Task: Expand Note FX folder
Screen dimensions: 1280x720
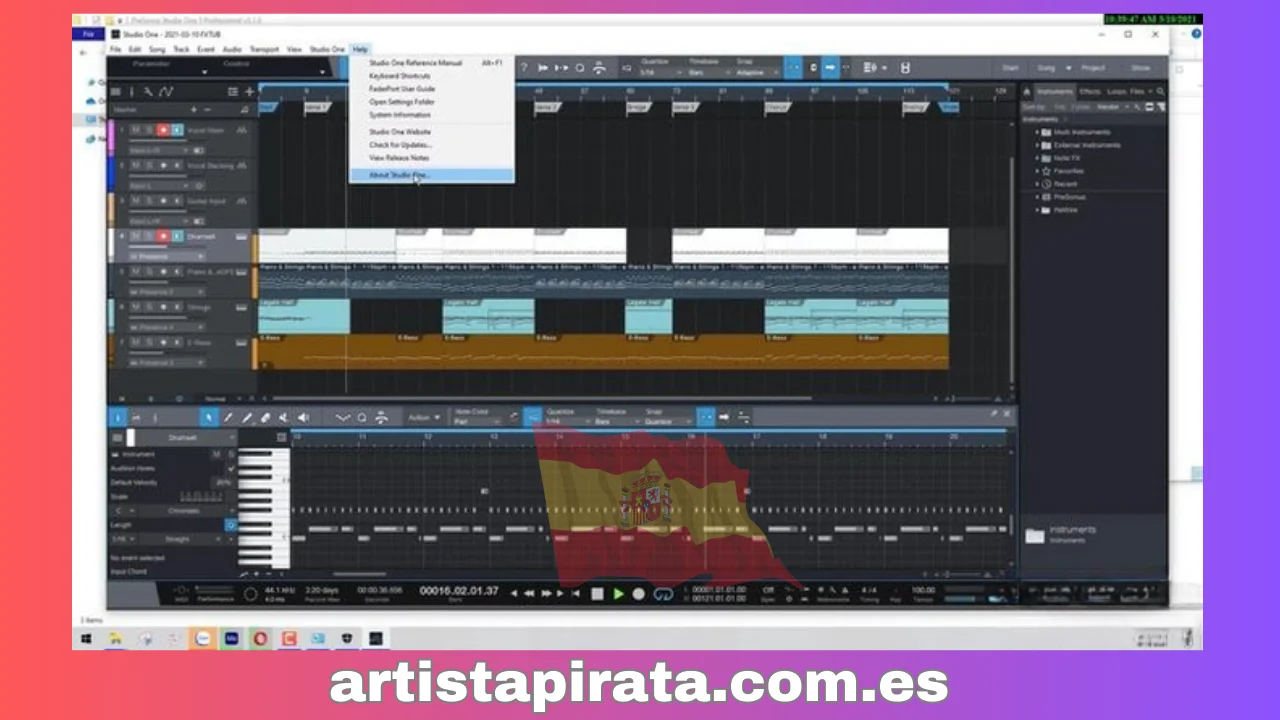Action: pyautogui.click(x=1037, y=158)
